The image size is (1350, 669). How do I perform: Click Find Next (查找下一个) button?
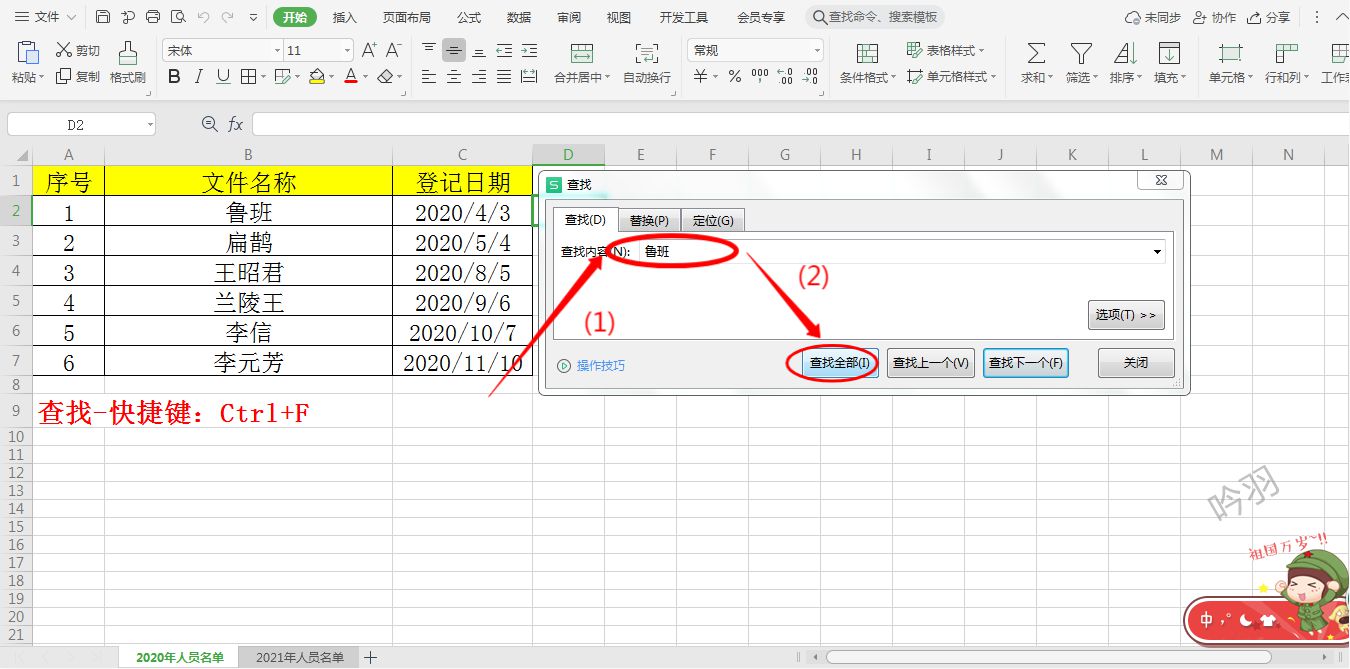[1026, 363]
